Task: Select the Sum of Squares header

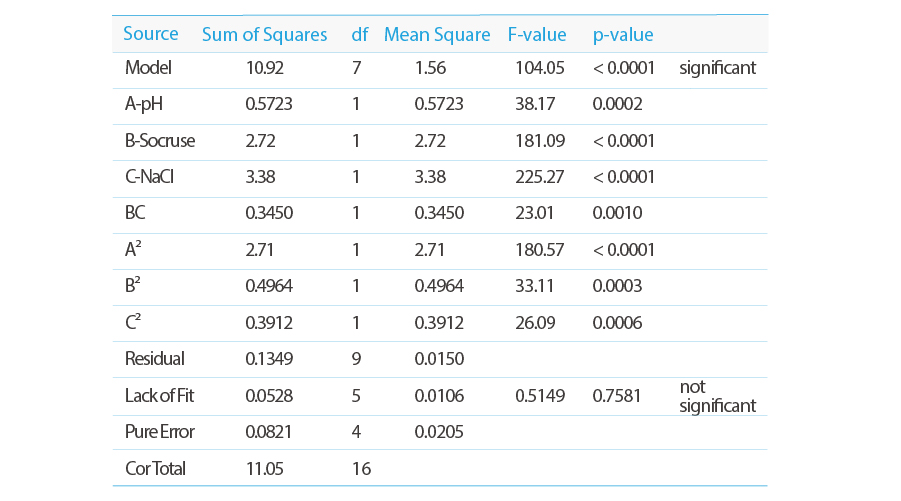Action: click(264, 35)
